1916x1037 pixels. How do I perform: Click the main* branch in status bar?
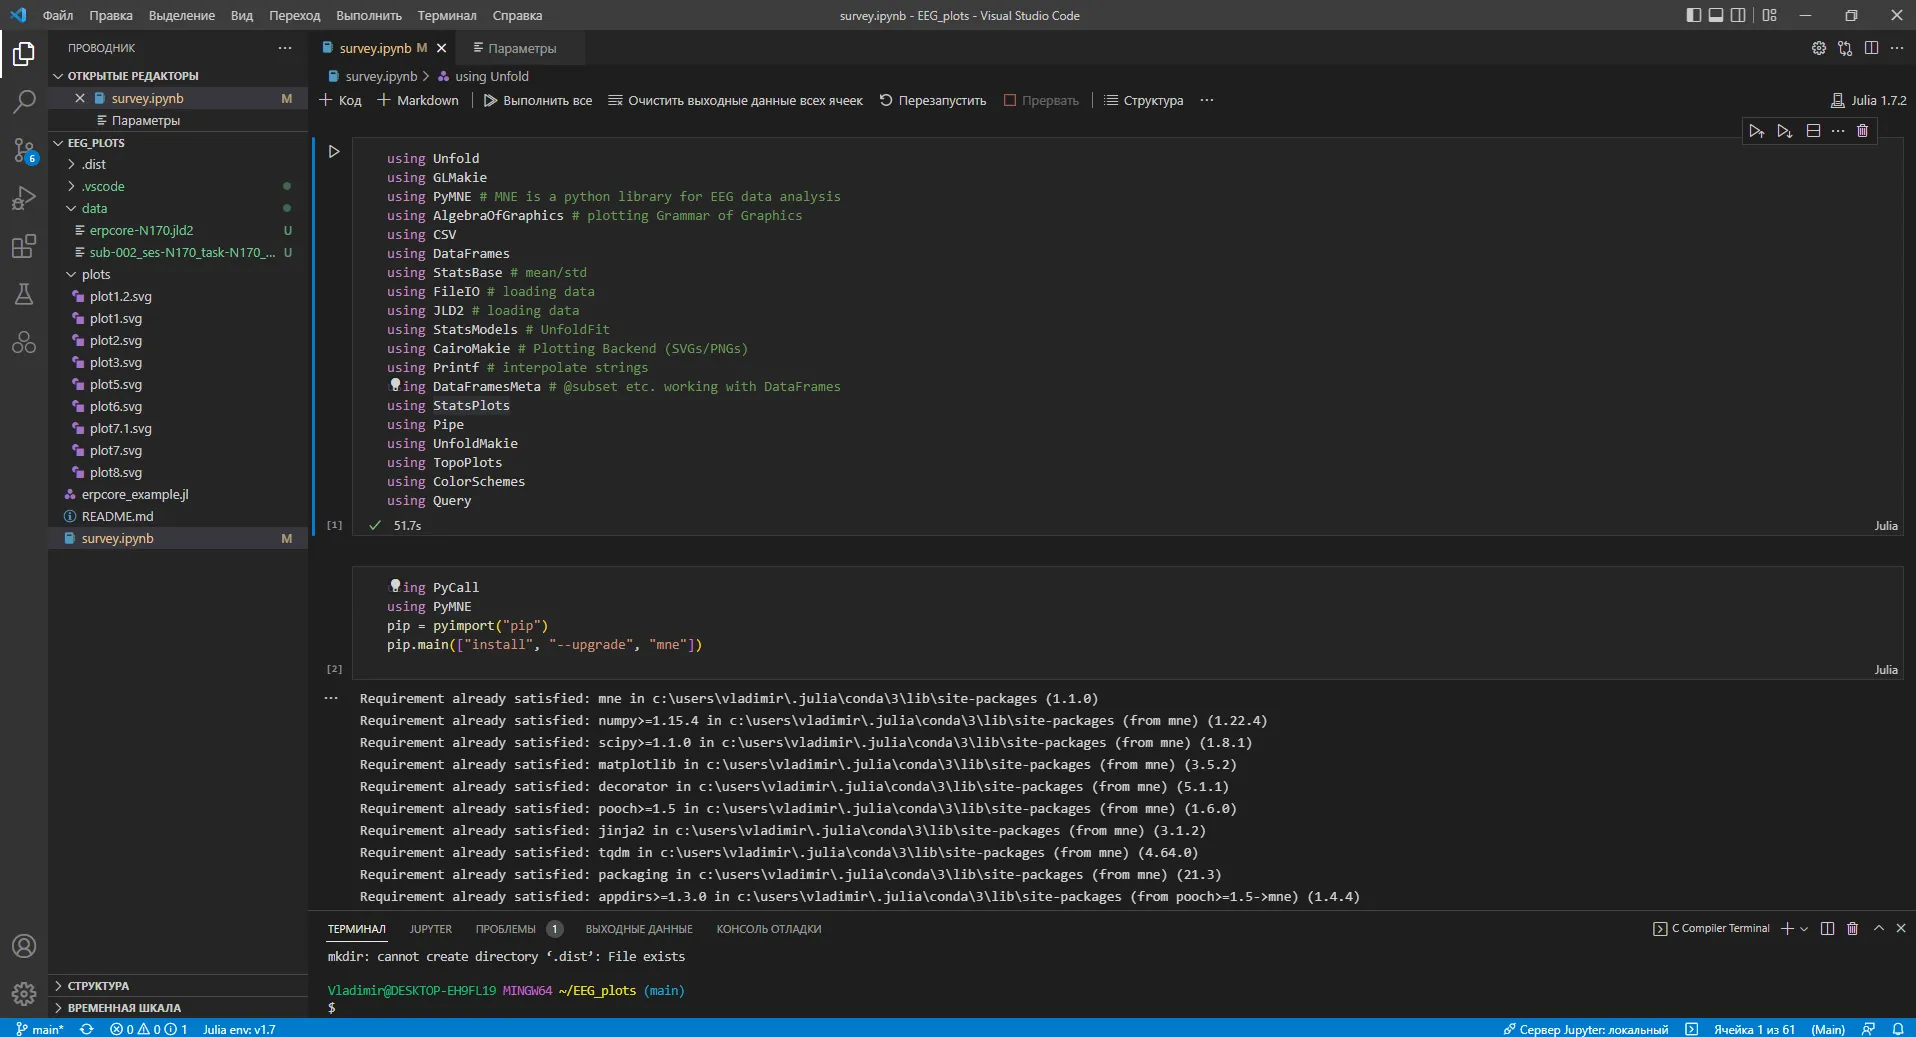[x=40, y=1029]
